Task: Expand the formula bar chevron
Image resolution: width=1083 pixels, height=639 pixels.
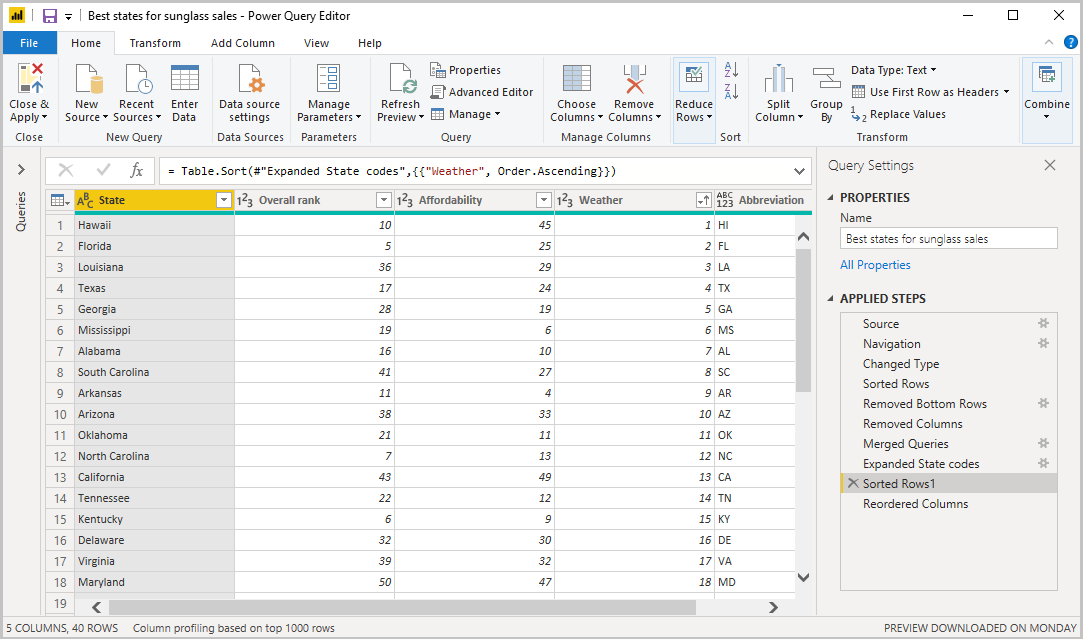Action: (799, 171)
